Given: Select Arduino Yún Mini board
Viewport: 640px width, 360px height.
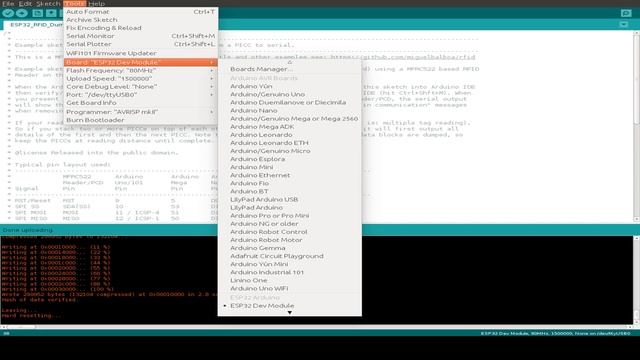Looking at the screenshot, I should (289, 264).
